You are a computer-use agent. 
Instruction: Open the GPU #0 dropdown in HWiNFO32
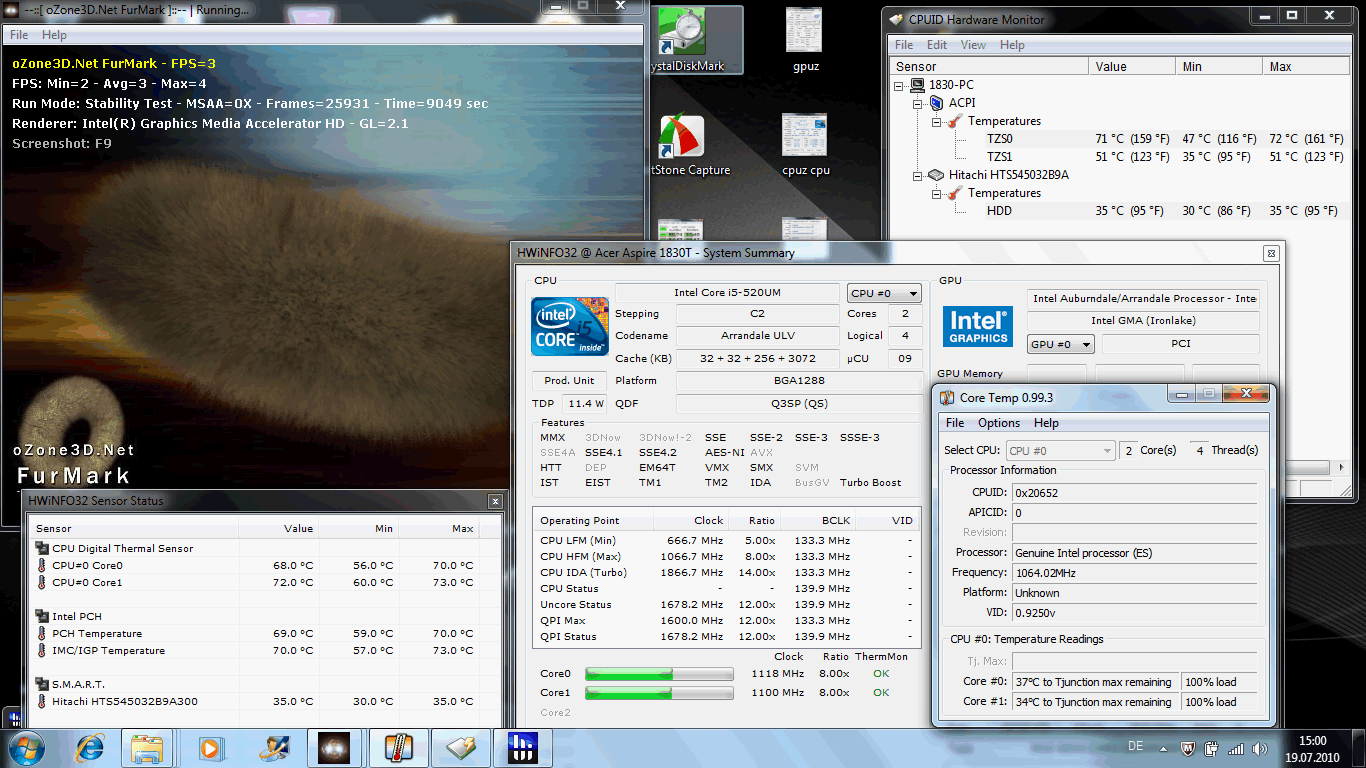(1061, 344)
